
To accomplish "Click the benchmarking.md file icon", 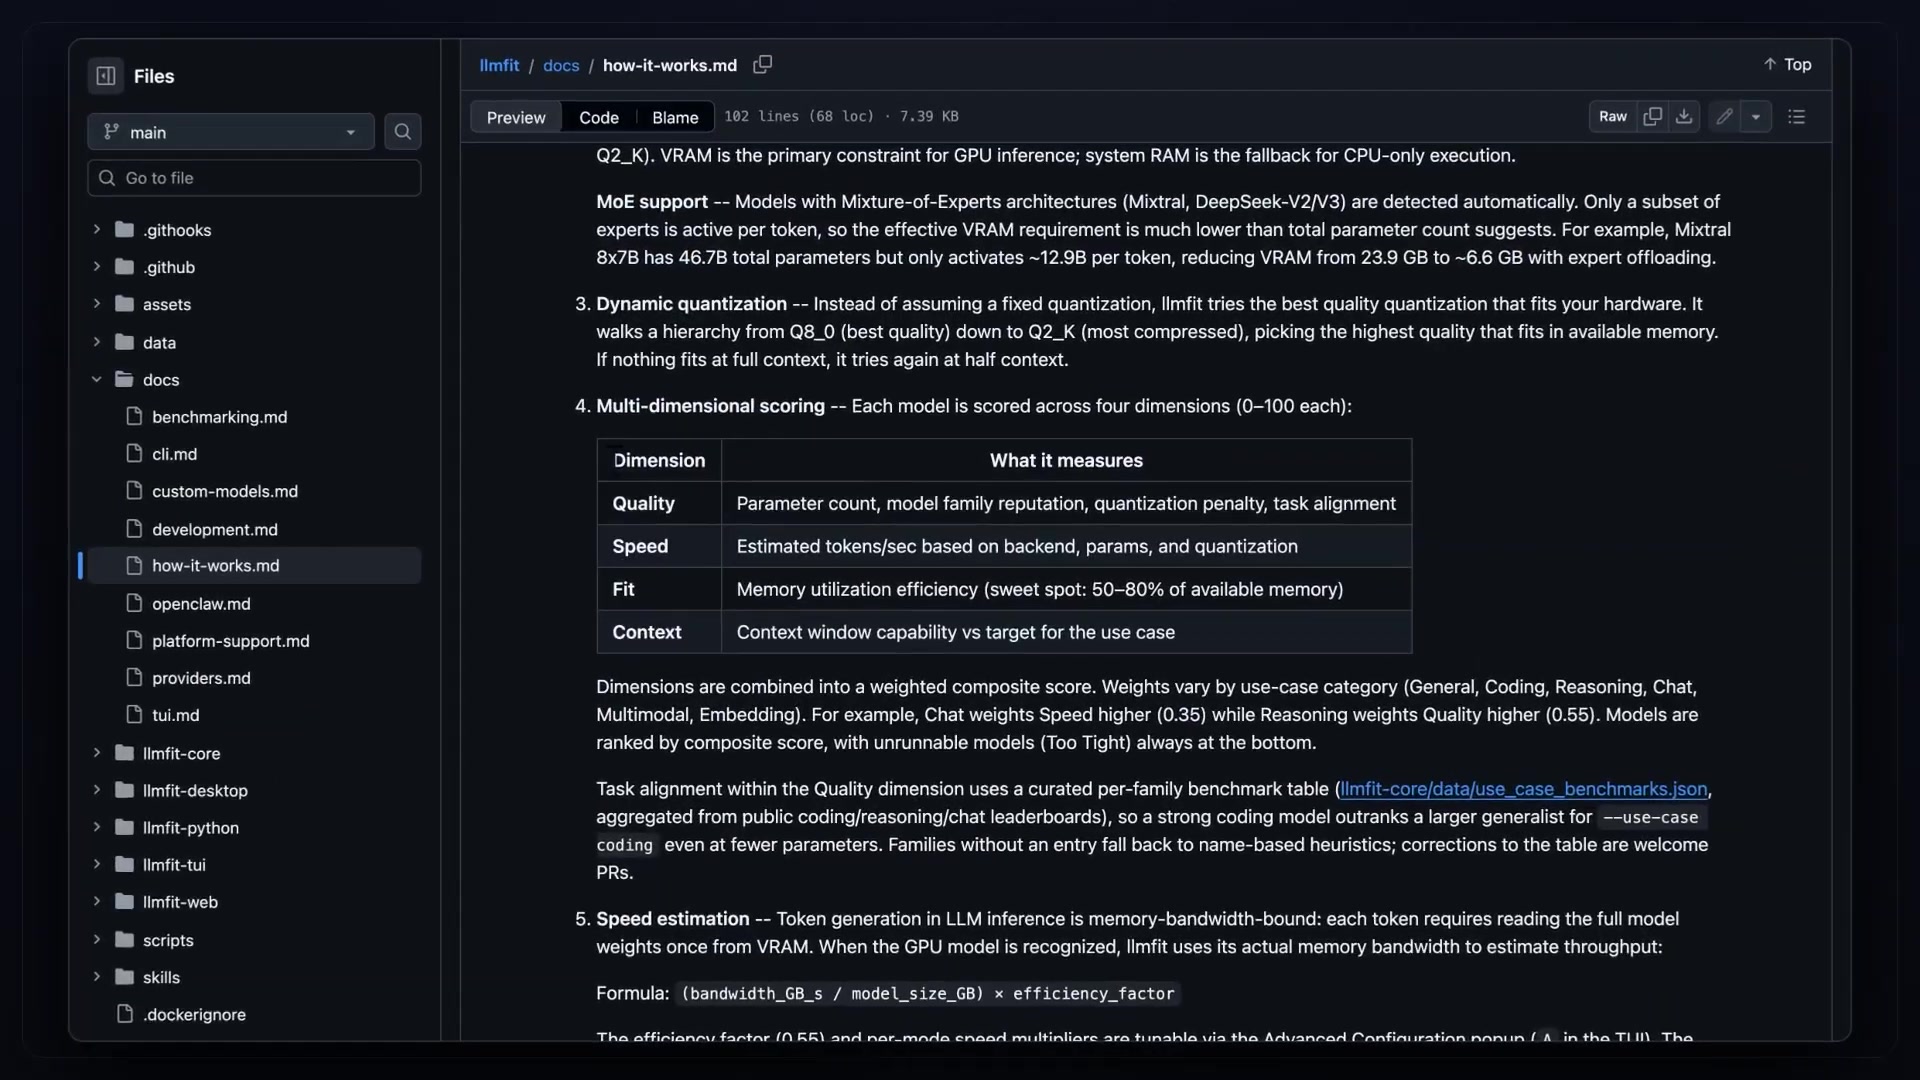I will coord(134,417).
